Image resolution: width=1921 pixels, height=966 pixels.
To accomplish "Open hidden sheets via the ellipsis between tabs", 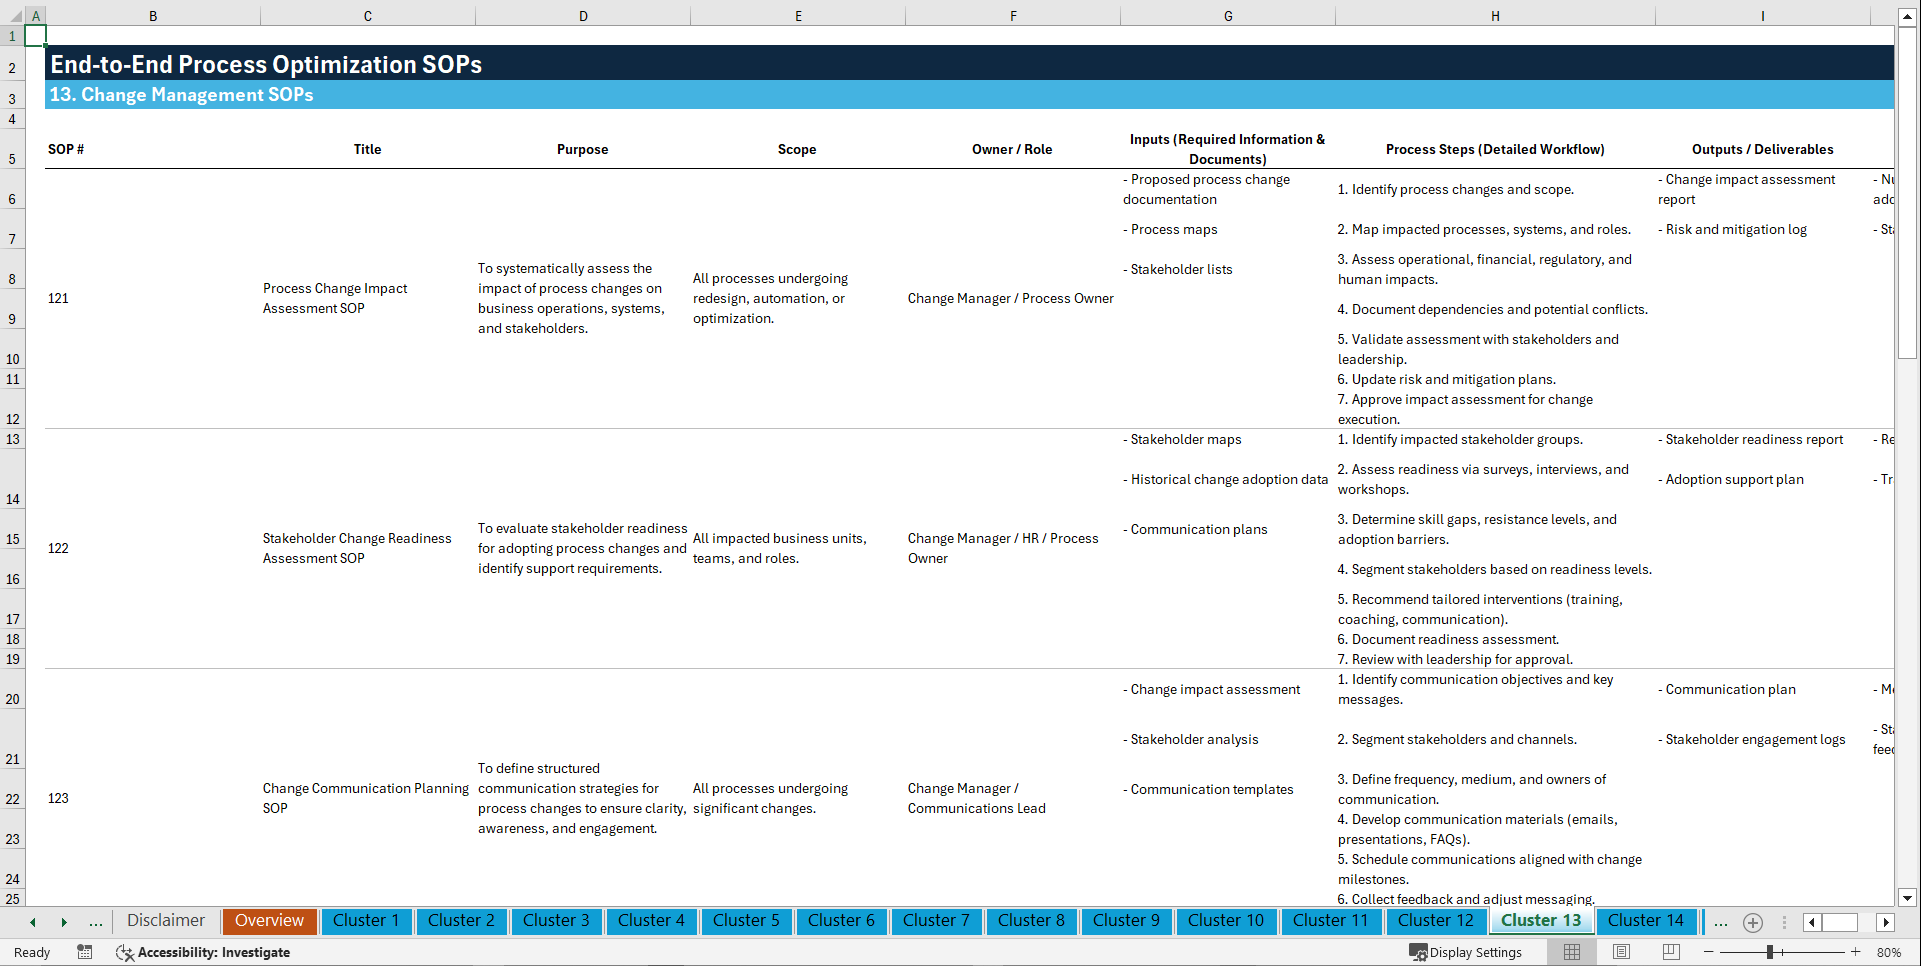I will [95, 922].
